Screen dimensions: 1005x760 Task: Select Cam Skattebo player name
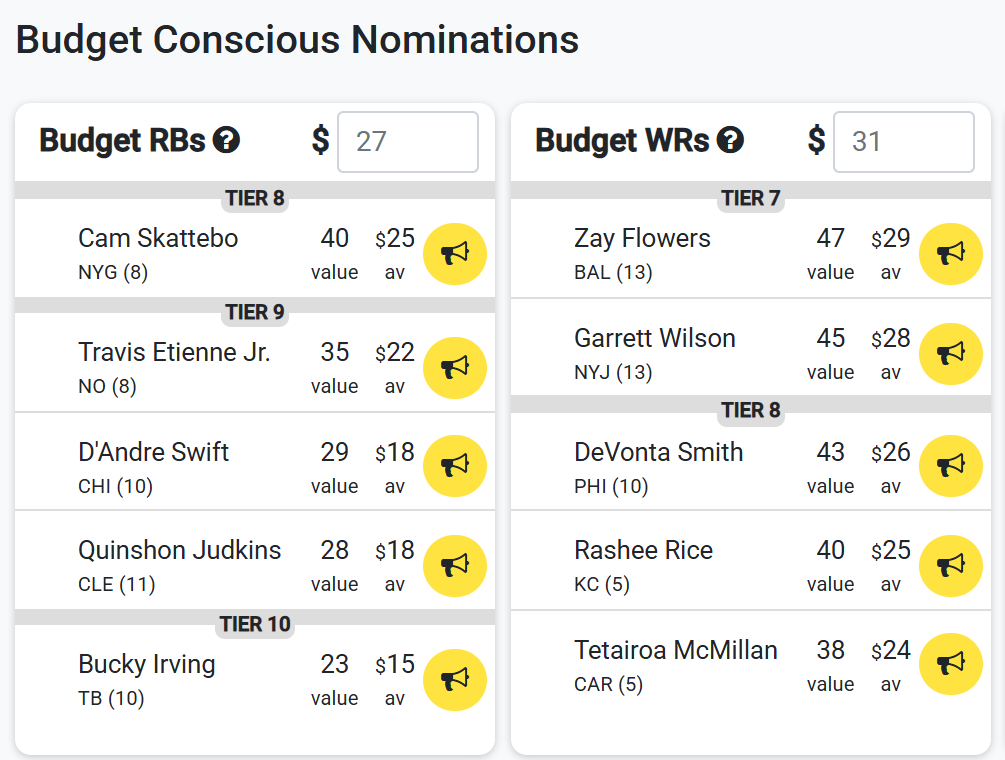[158, 238]
